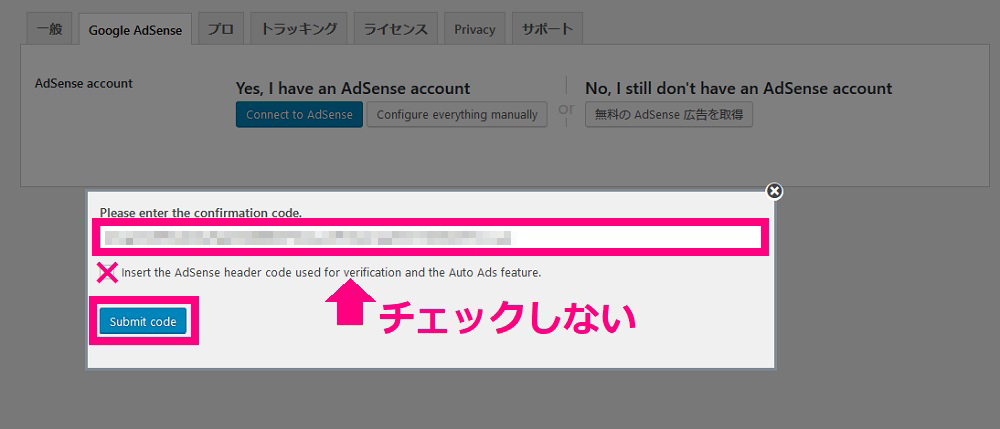Click the Connect to AdSense button

point(299,115)
